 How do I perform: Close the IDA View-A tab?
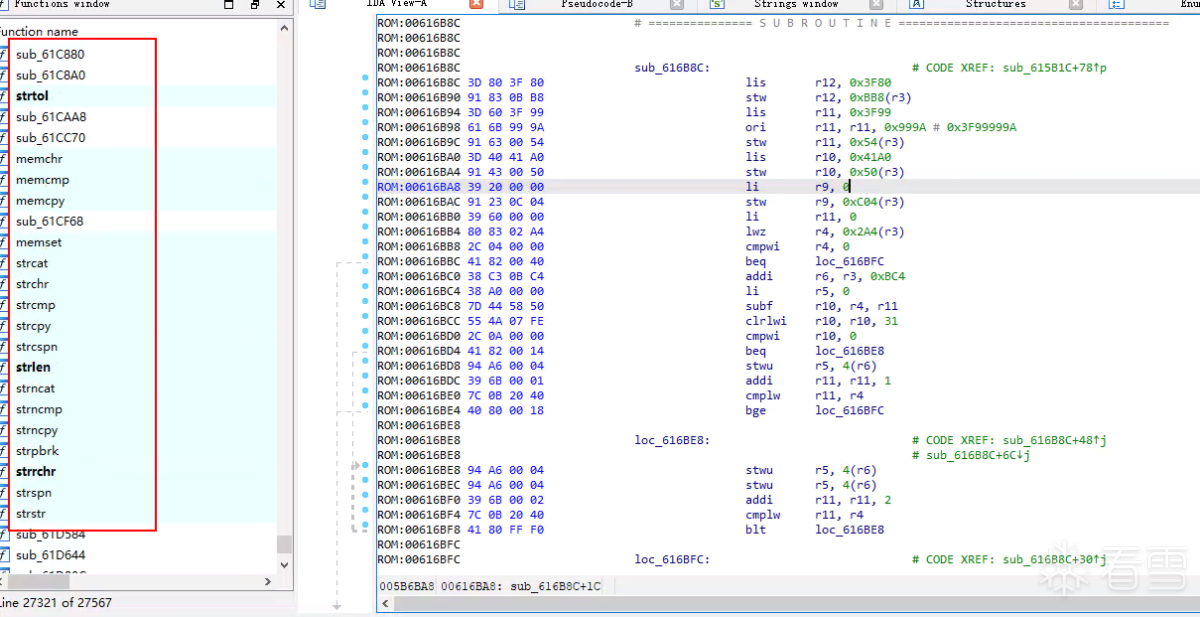[476, 4]
